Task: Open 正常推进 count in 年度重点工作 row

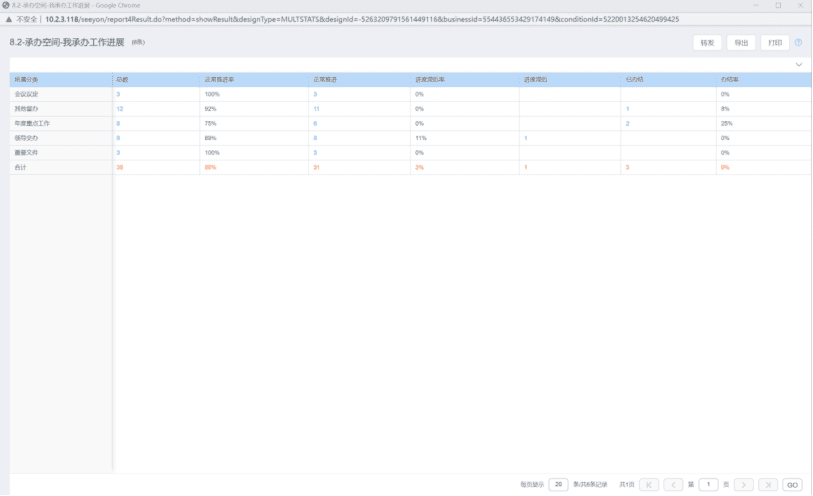Action: tap(315, 123)
